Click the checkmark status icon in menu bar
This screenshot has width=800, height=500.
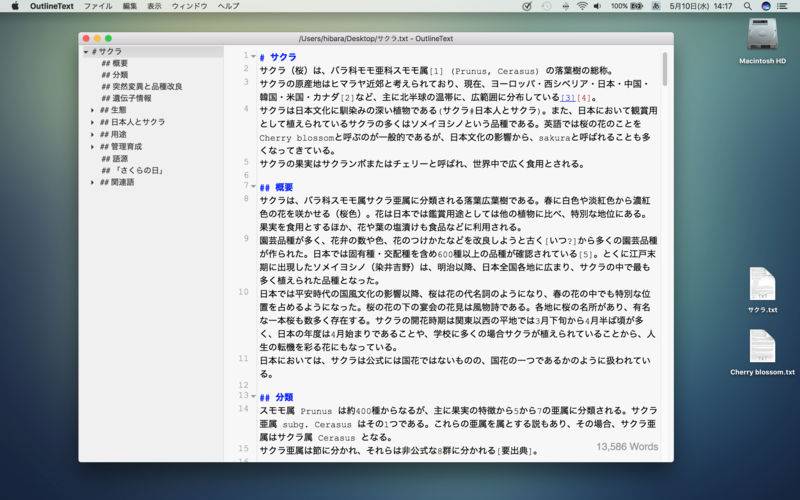528,6
